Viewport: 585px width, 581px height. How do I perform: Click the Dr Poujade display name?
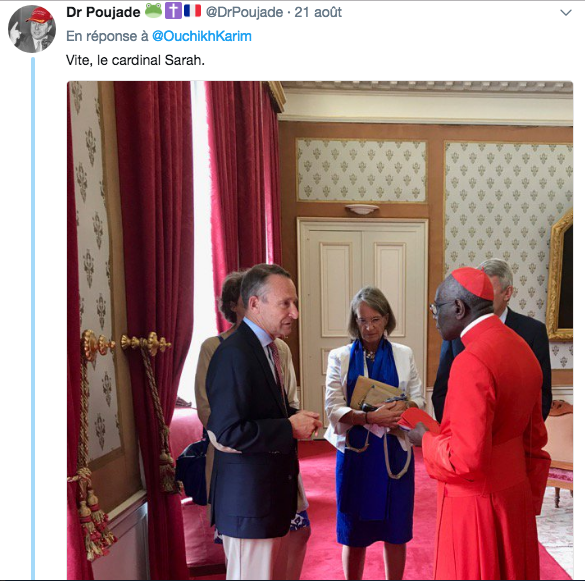click(x=103, y=12)
